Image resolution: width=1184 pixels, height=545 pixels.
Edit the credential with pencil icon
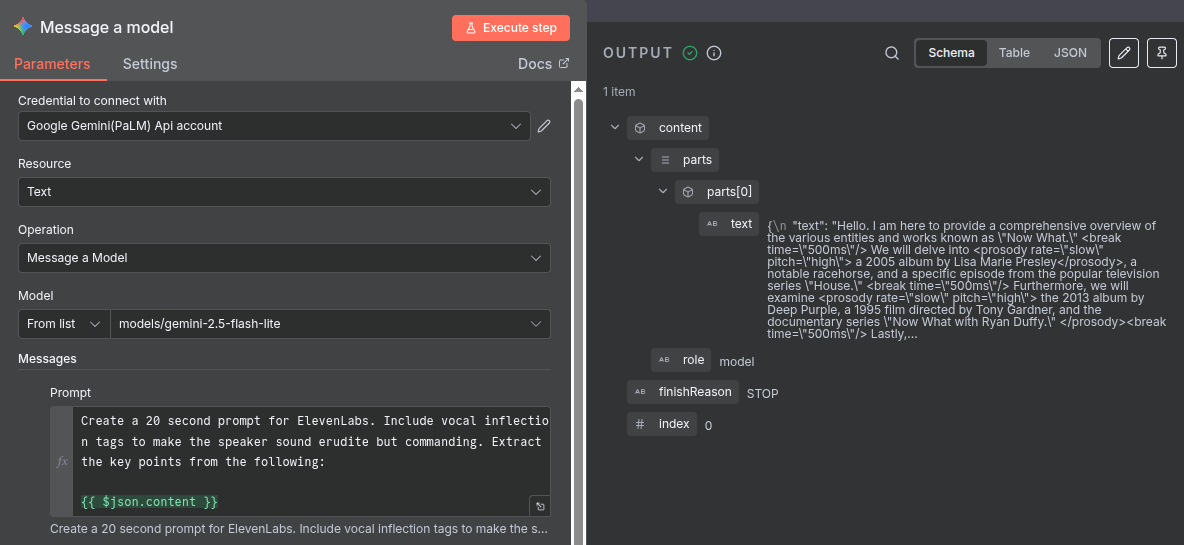pyautogui.click(x=544, y=126)
